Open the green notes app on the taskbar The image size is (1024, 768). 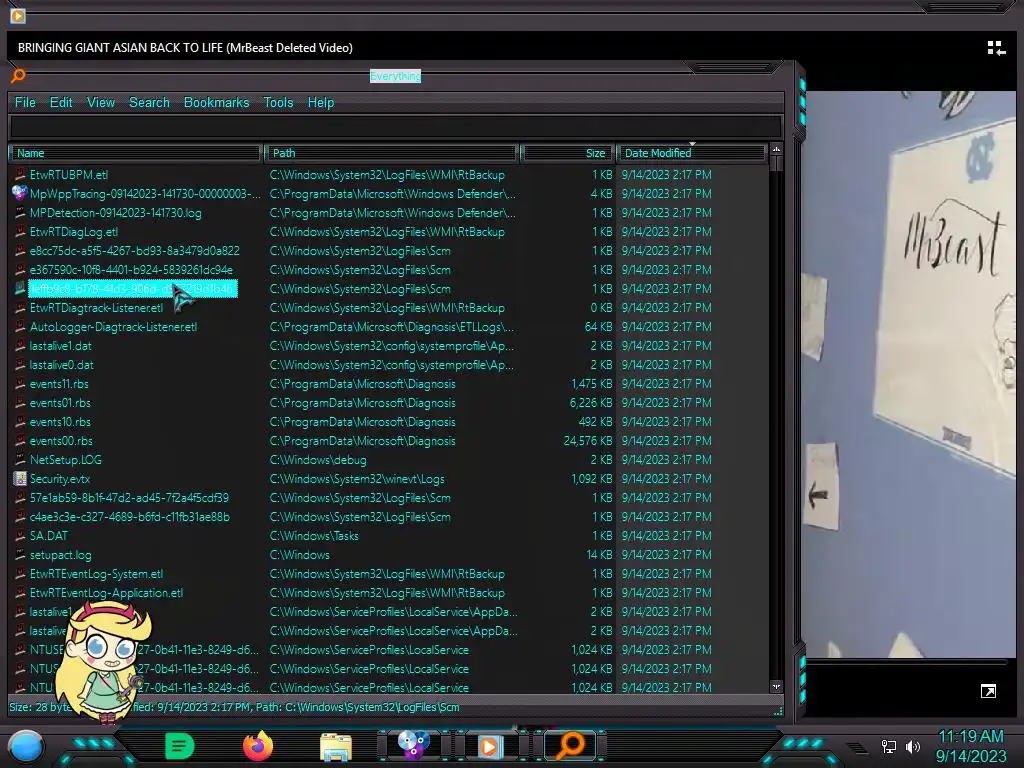point(180,746)
